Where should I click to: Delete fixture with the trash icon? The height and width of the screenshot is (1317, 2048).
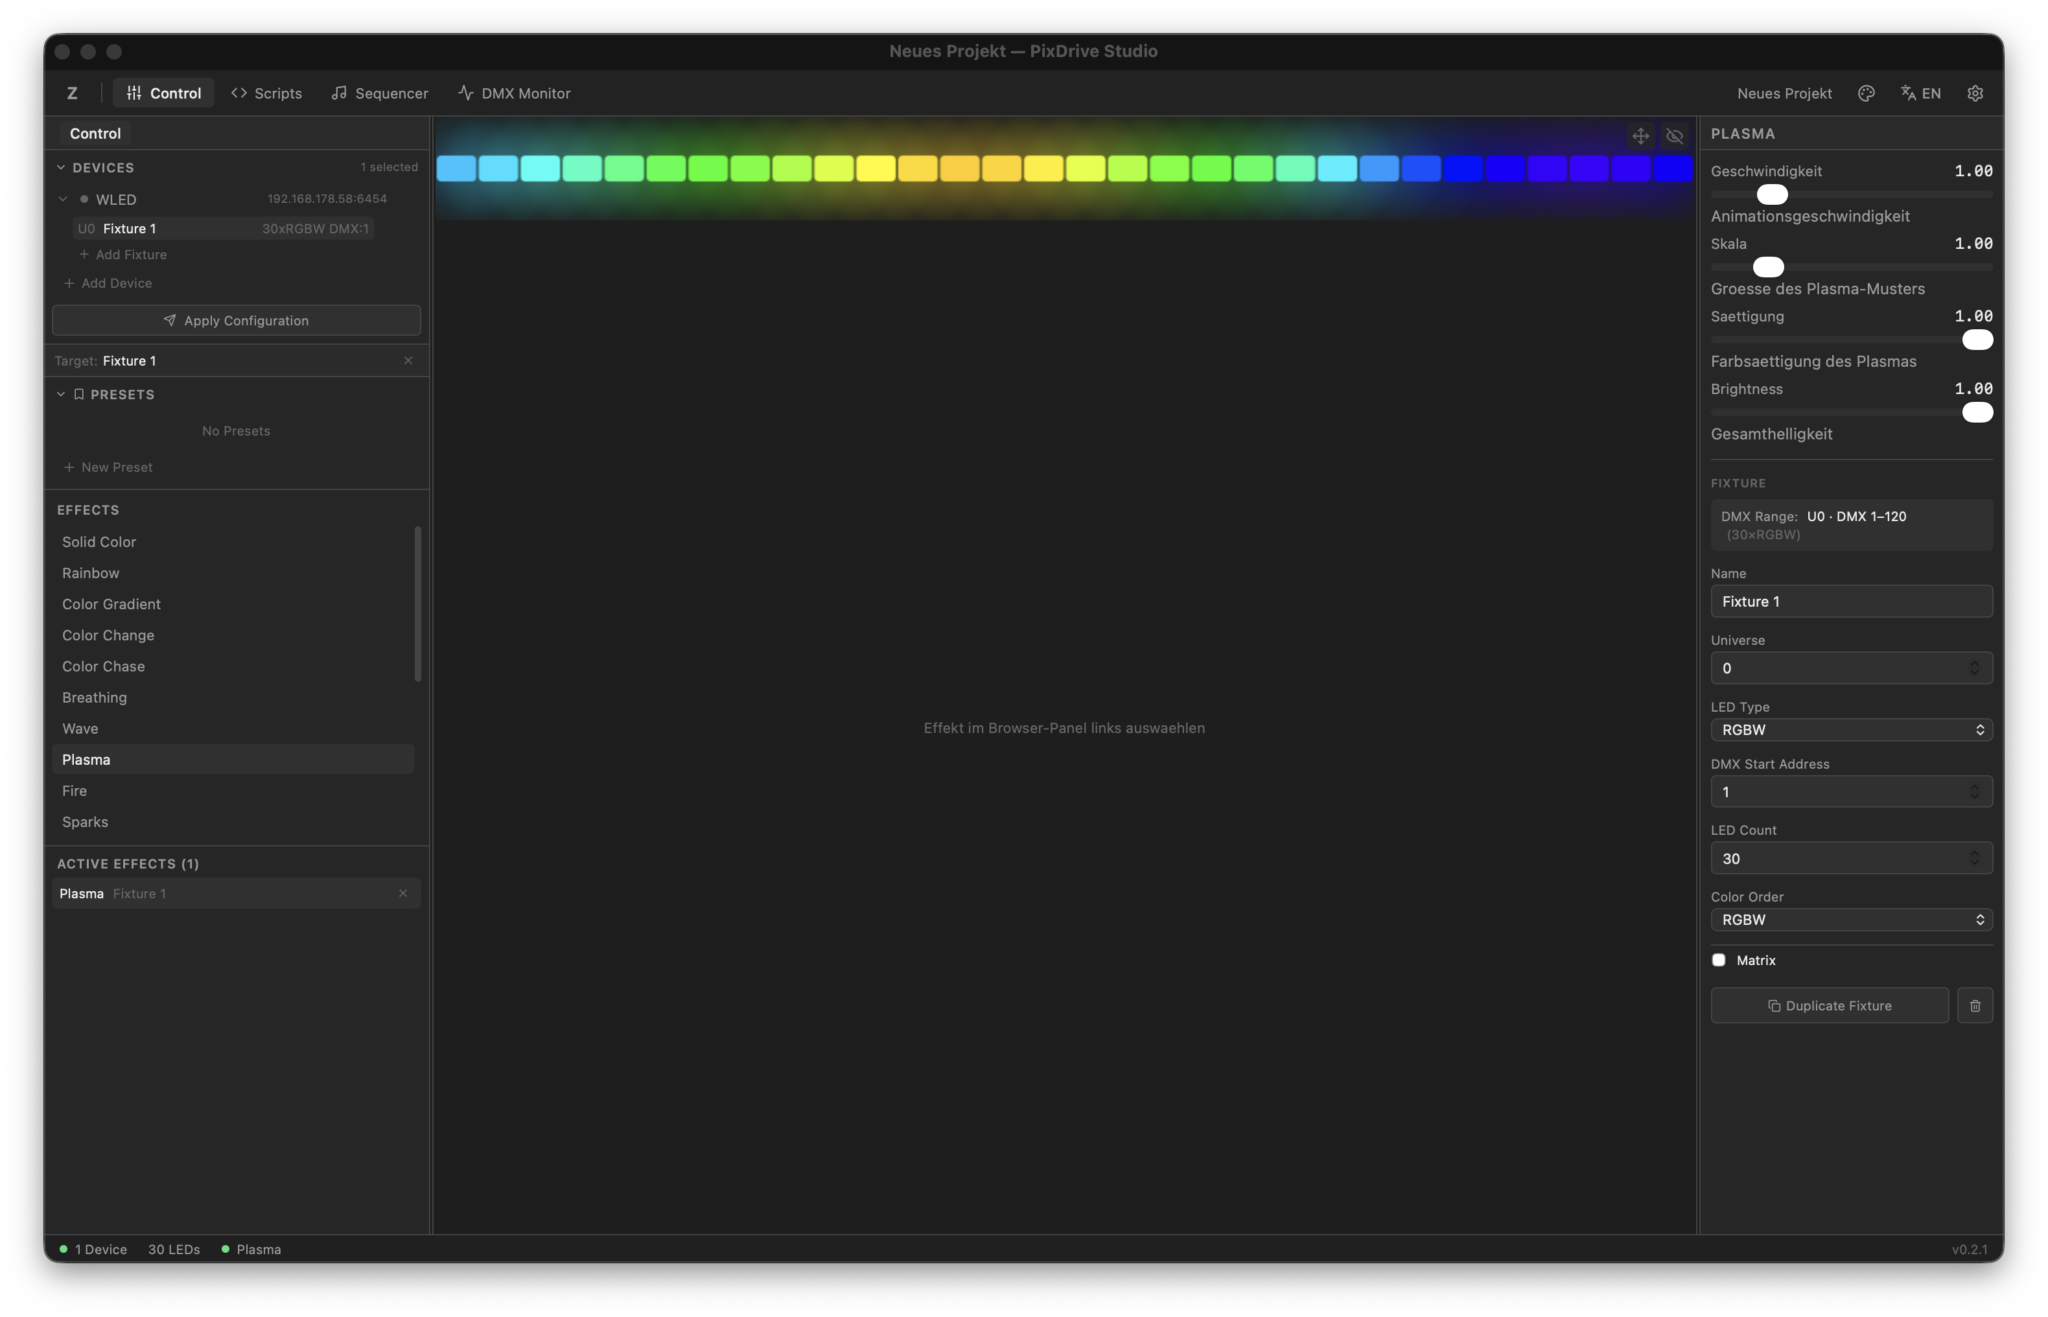(1975, 1006)
